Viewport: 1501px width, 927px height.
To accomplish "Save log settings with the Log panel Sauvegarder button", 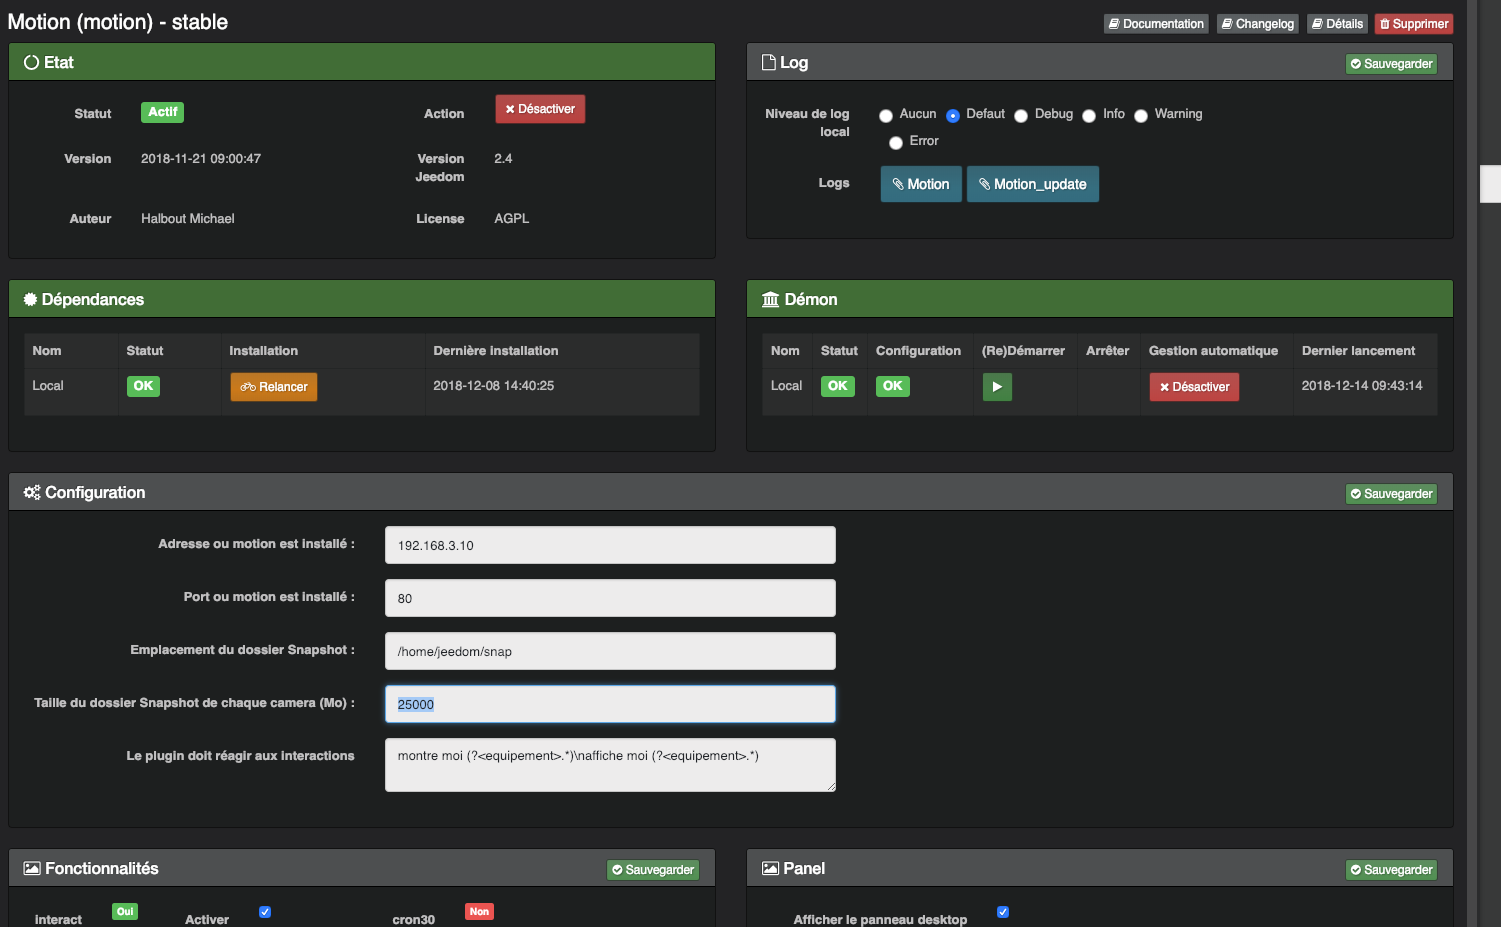I will [x=1391, y=64].
